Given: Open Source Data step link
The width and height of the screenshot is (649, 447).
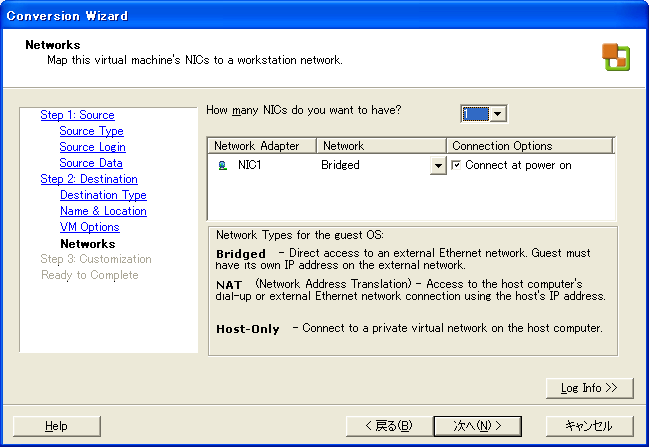Looking at the screenshot, I should tap(91, 163).
